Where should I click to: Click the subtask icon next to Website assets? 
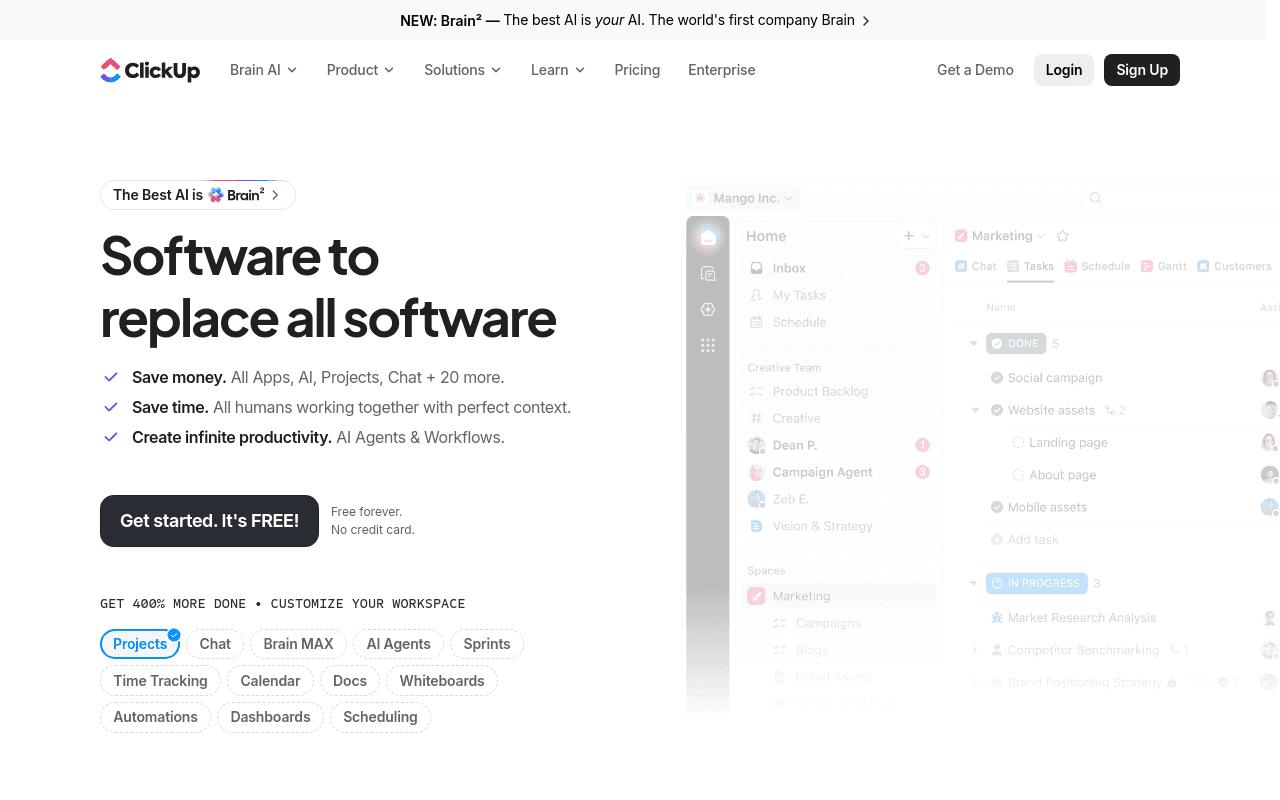coord(1108,410)
